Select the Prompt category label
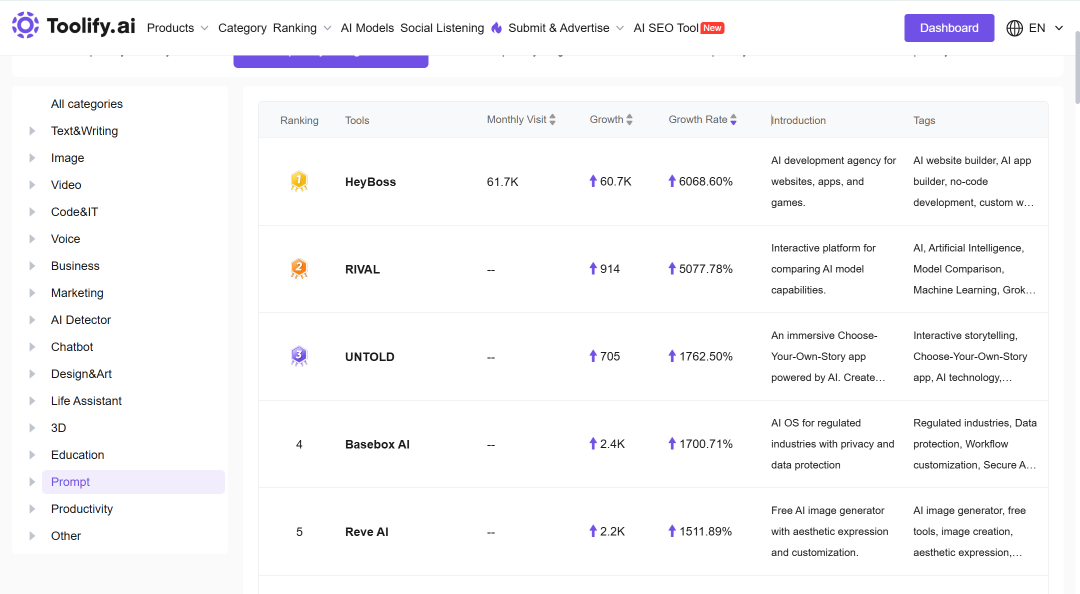Screen dimensions: 1080x594 tap(70, 482)
